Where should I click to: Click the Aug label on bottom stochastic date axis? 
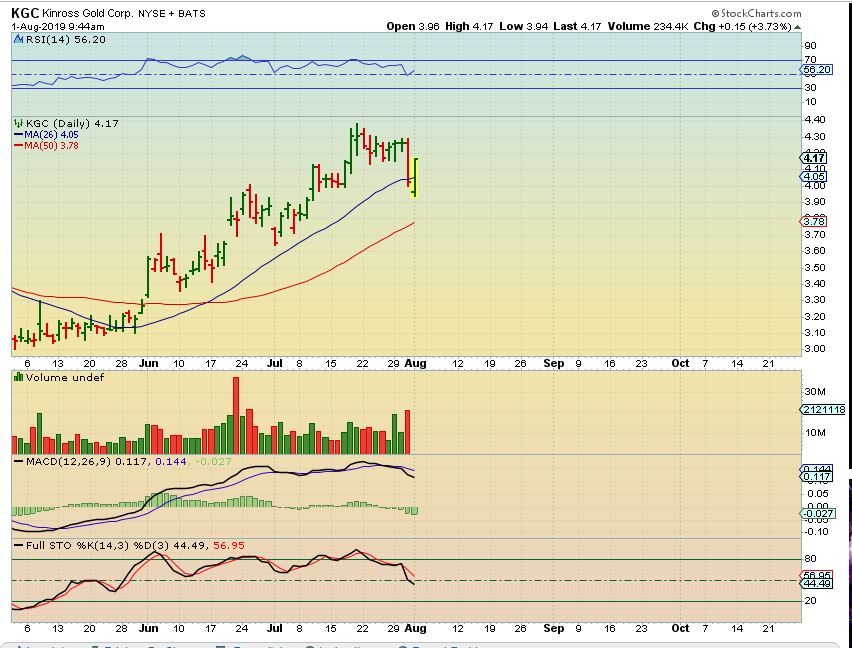point(416,628)
